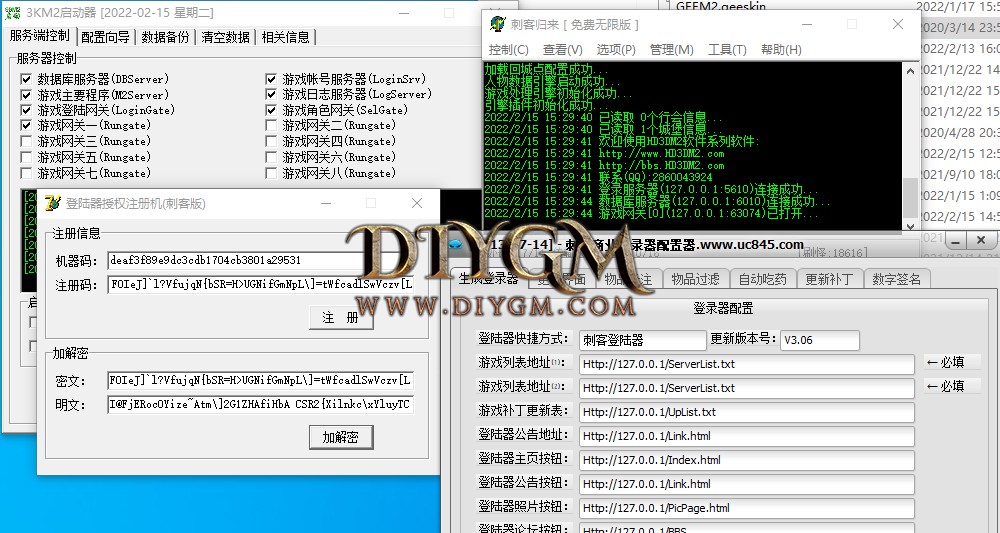Click 游戏补丁更新表 UpList.txt field
The height and width of the screenshot is (533, 1000).
pos(747,412)
